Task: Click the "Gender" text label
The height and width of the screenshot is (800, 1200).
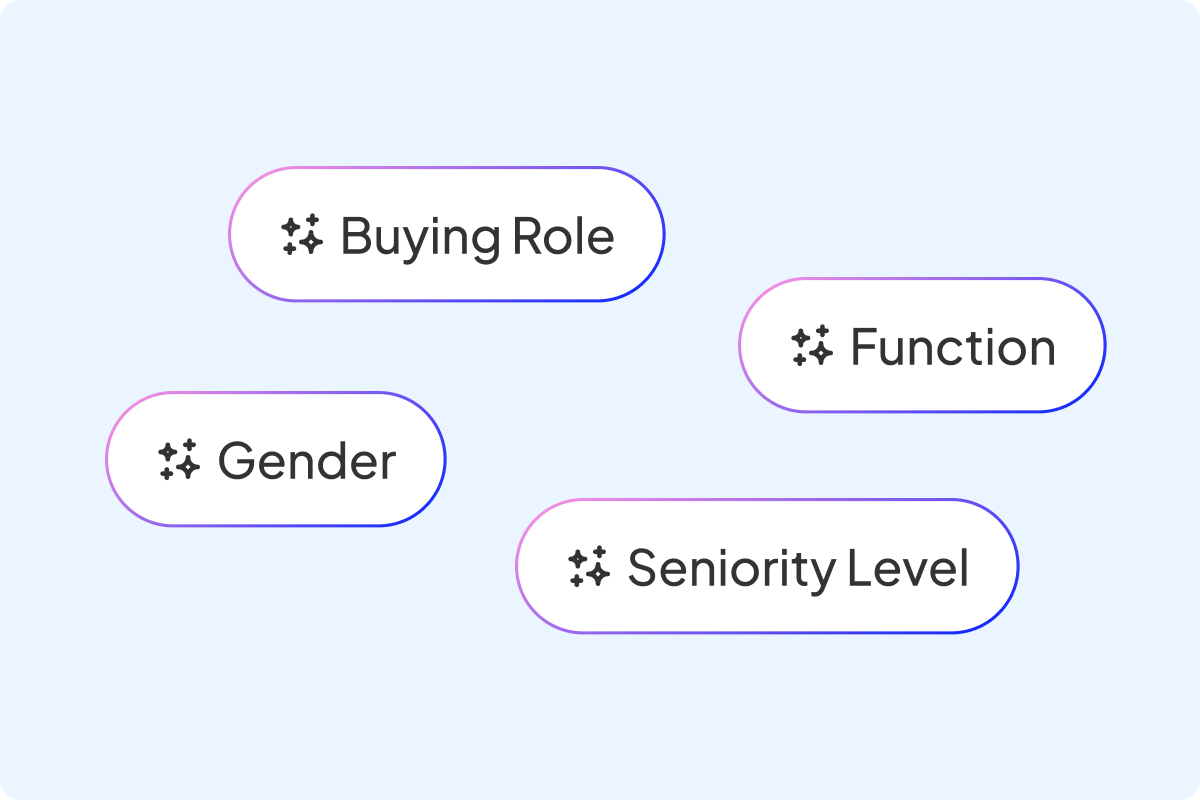Action: point(307,461)
